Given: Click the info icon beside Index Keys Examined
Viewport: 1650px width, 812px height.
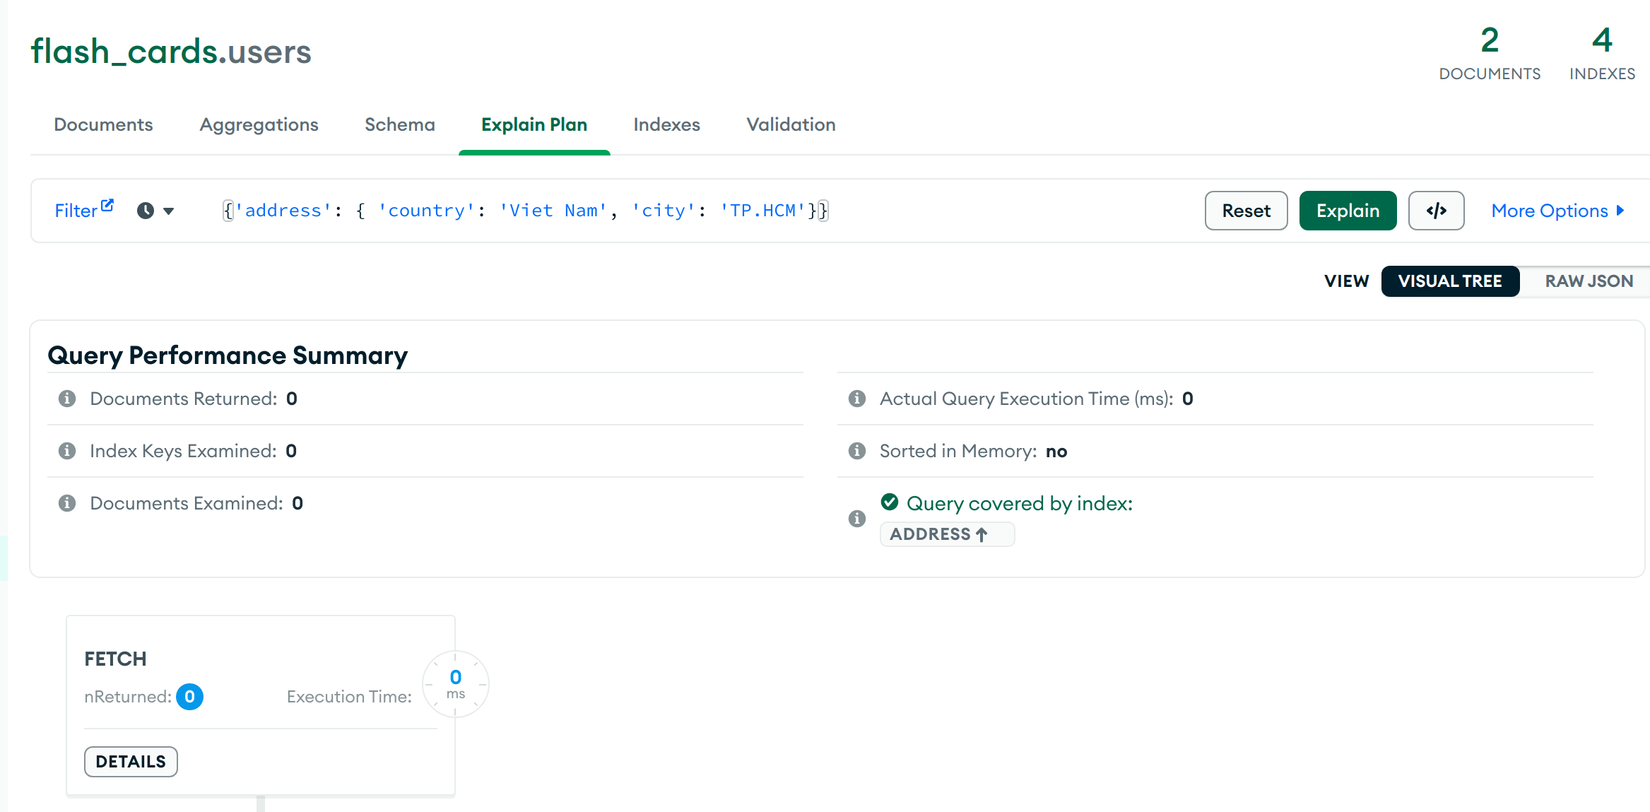Looking at the screenshot, I should click(x=67, y=451).
